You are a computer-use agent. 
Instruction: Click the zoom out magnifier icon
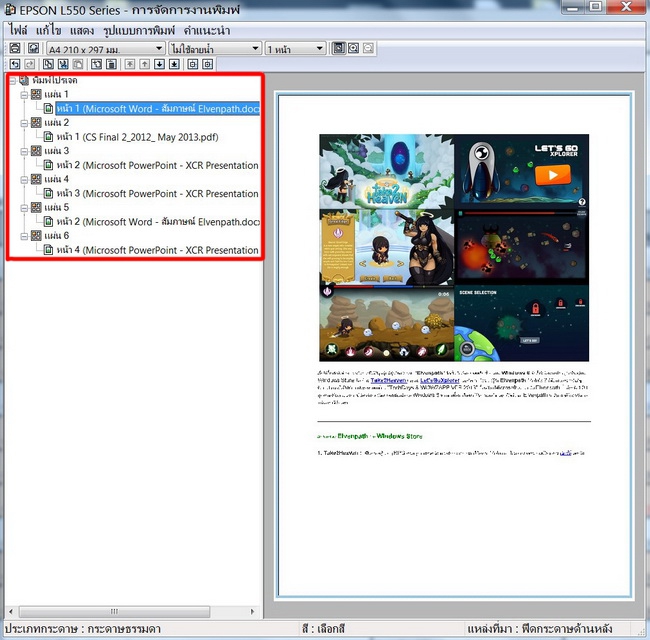coord(368,48)
